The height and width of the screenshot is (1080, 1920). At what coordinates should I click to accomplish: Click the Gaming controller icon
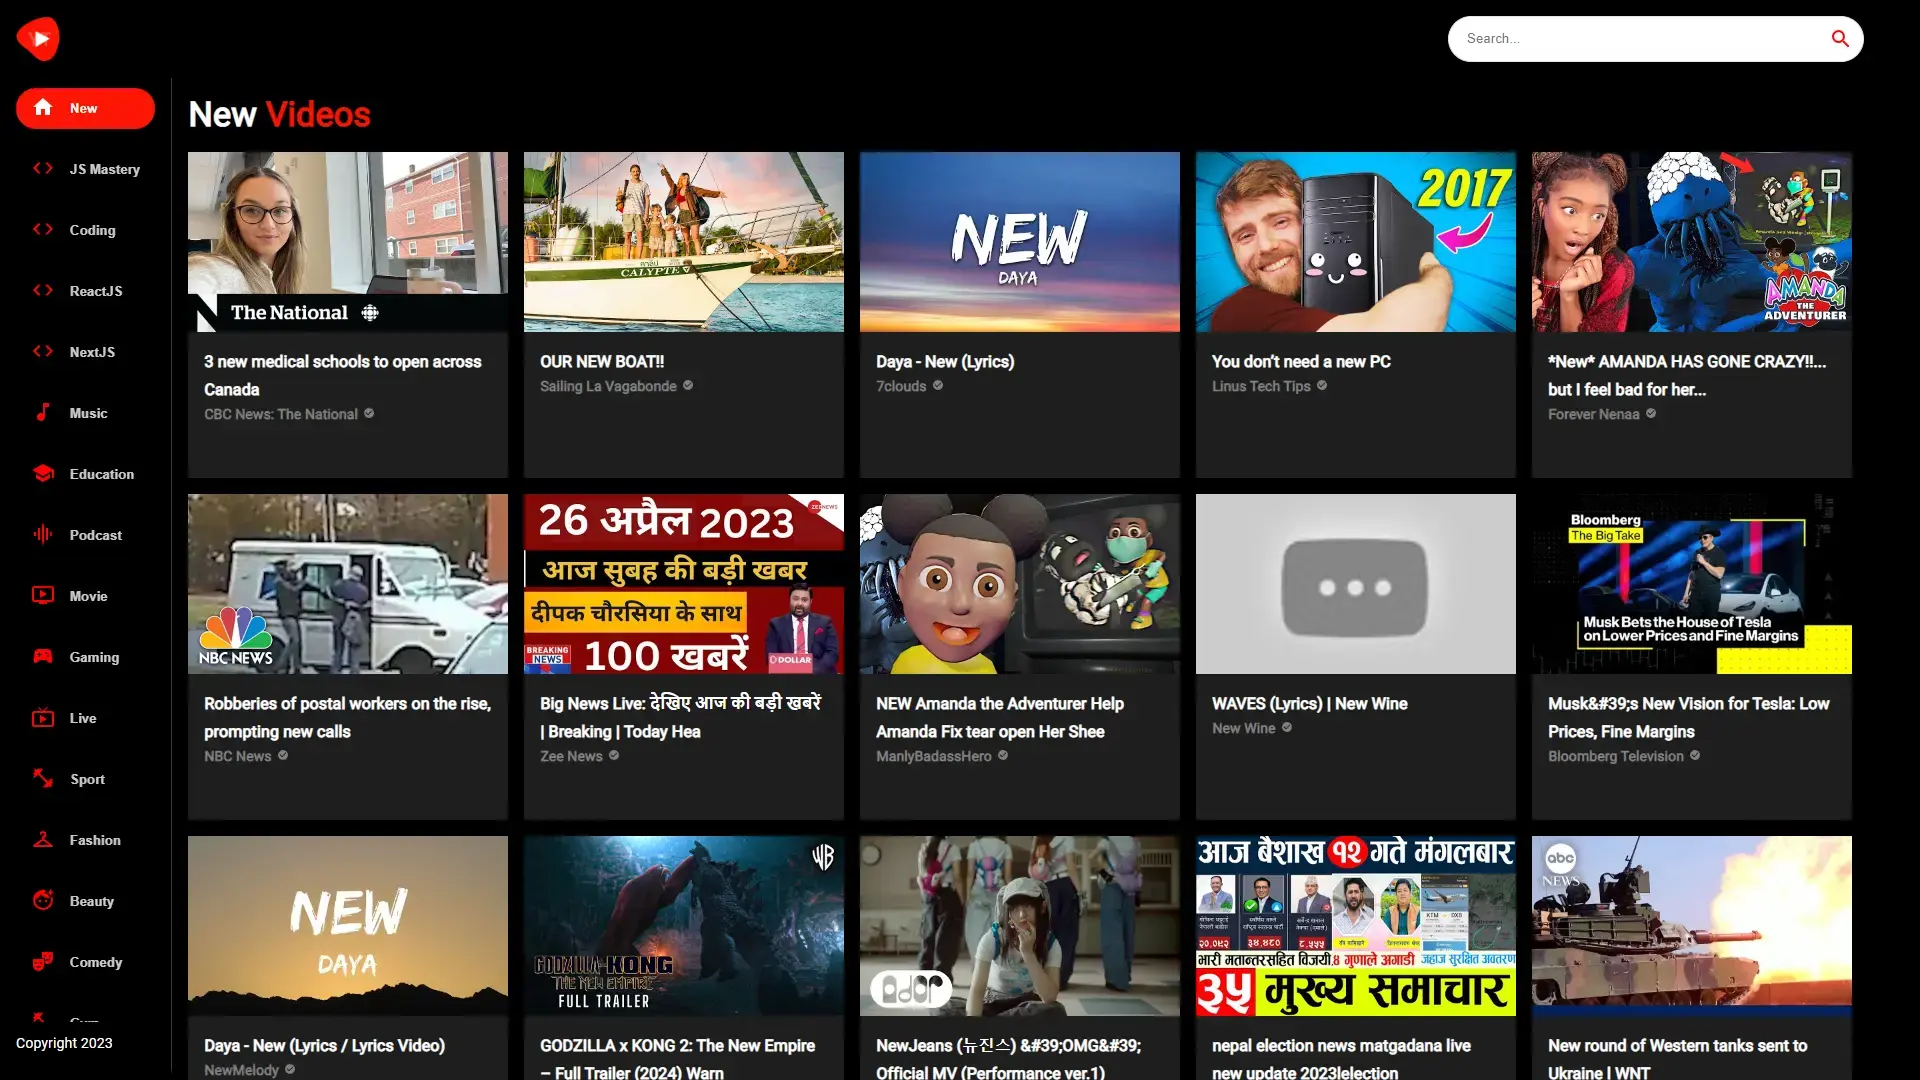coord(43,656)
